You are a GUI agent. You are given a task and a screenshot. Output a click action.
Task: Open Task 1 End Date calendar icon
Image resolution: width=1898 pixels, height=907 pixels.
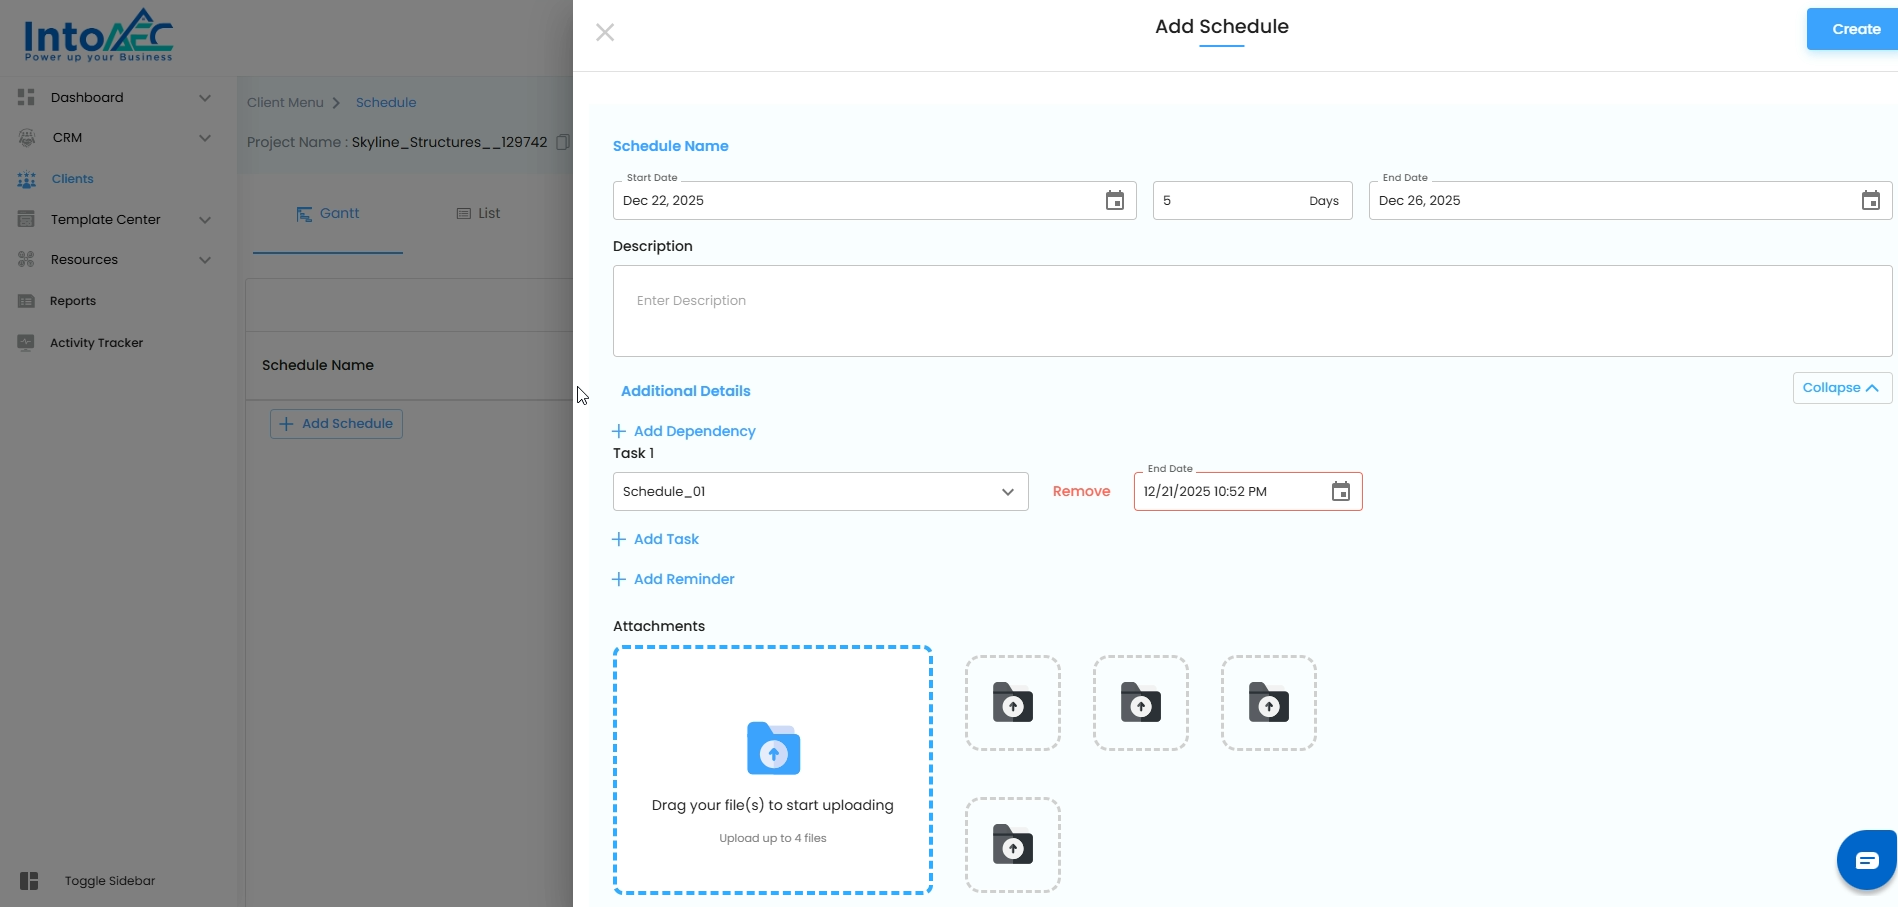[1340, 492]
